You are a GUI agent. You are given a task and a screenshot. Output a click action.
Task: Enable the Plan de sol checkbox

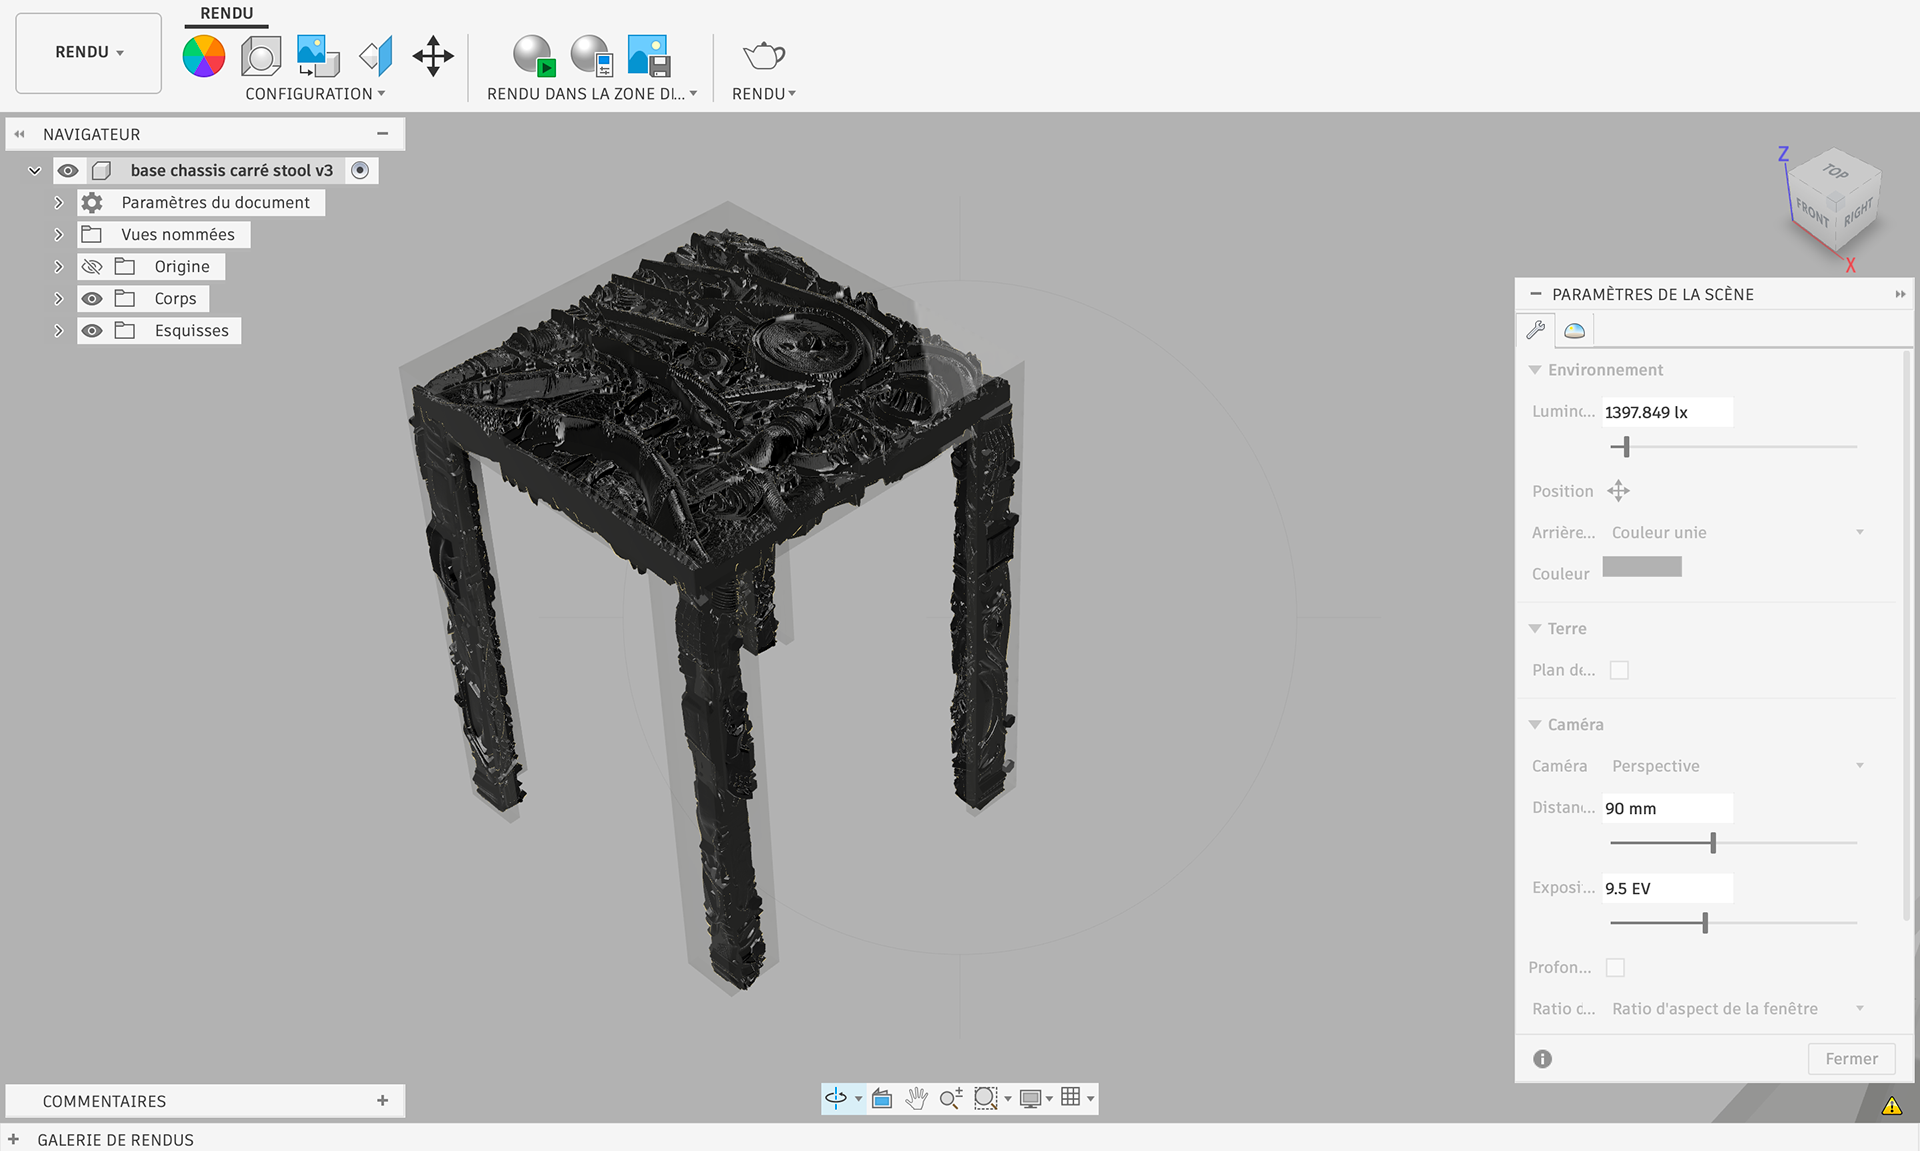[1619, 670]
